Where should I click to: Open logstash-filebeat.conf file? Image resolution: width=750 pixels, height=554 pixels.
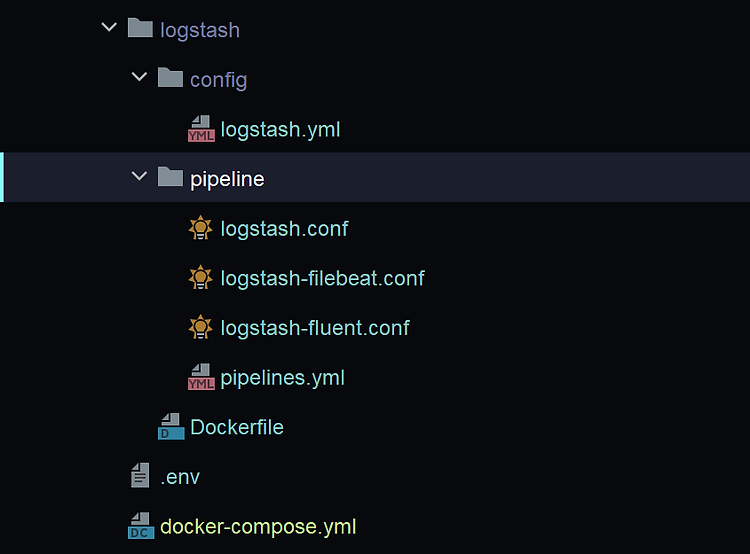click(322, 278)
